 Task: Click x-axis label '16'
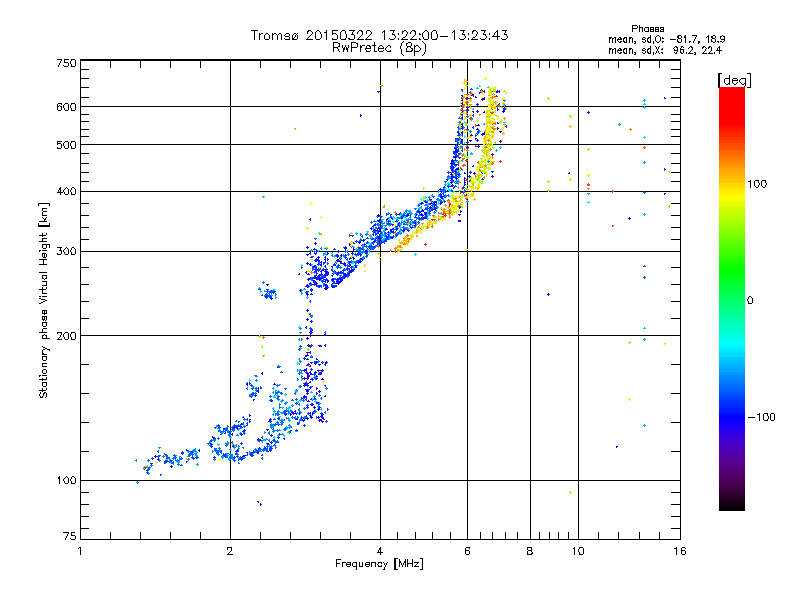pyautogui.click(x=680, y=551)
